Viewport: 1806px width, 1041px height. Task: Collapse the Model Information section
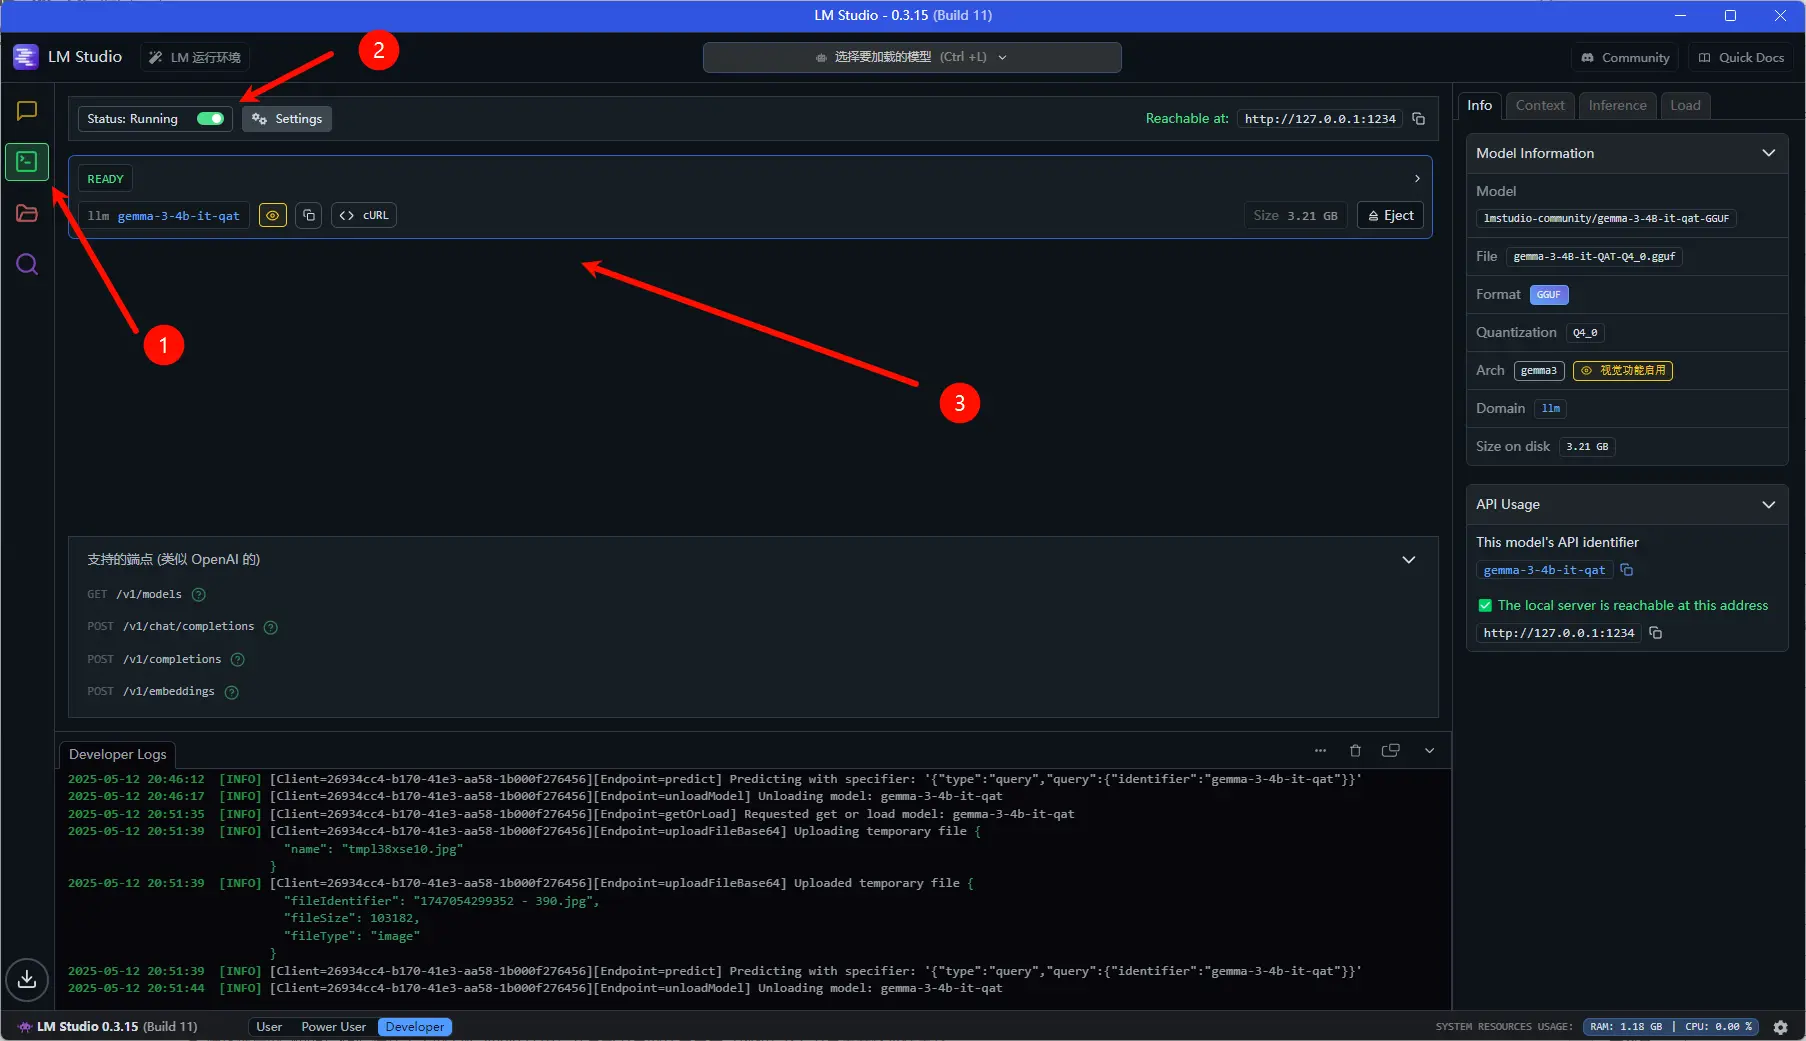tap(1768, 154)
